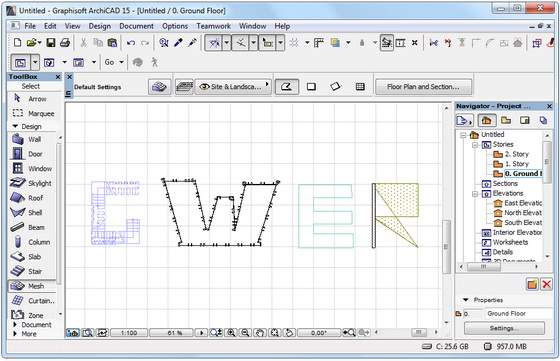Viewport: 560px width, 361px height.
Task: Click the 0,00° orientation button
Action: (319, 333)
